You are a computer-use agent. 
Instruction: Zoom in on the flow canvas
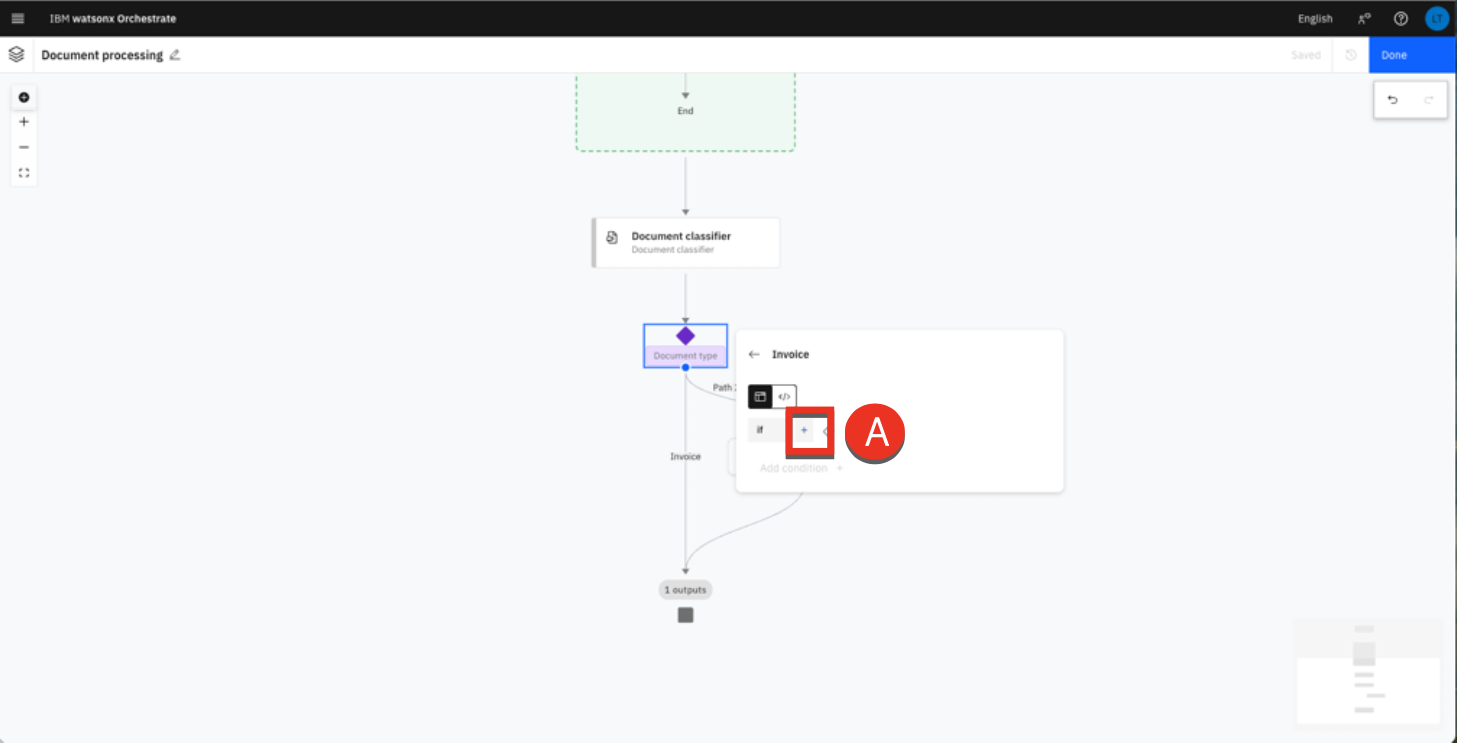click(24, 122)
